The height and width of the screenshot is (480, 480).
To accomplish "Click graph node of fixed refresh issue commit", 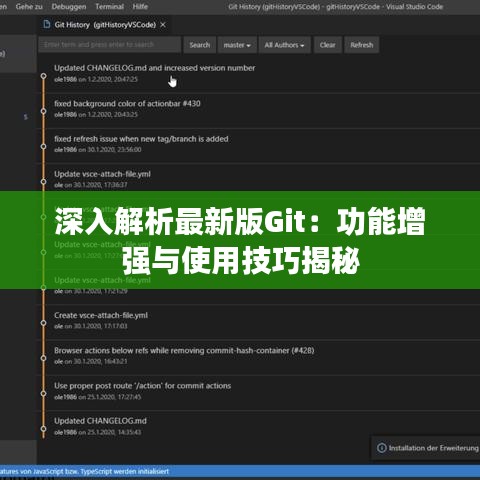I will [43, 146].
